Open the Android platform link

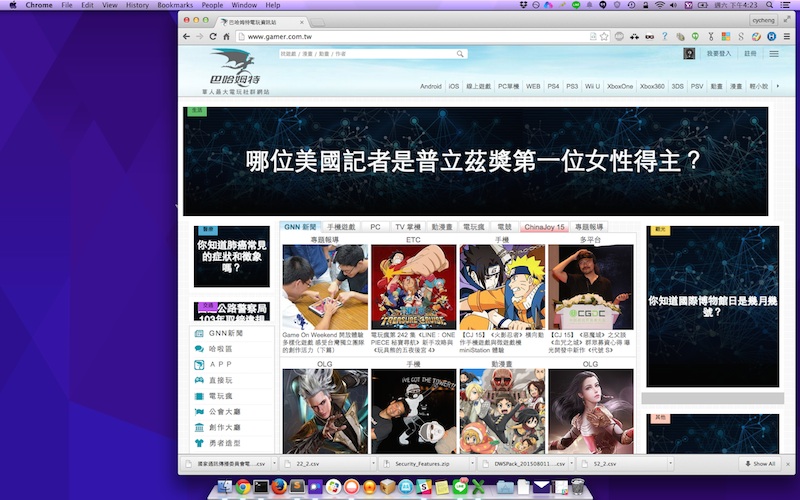pos(431,86)
